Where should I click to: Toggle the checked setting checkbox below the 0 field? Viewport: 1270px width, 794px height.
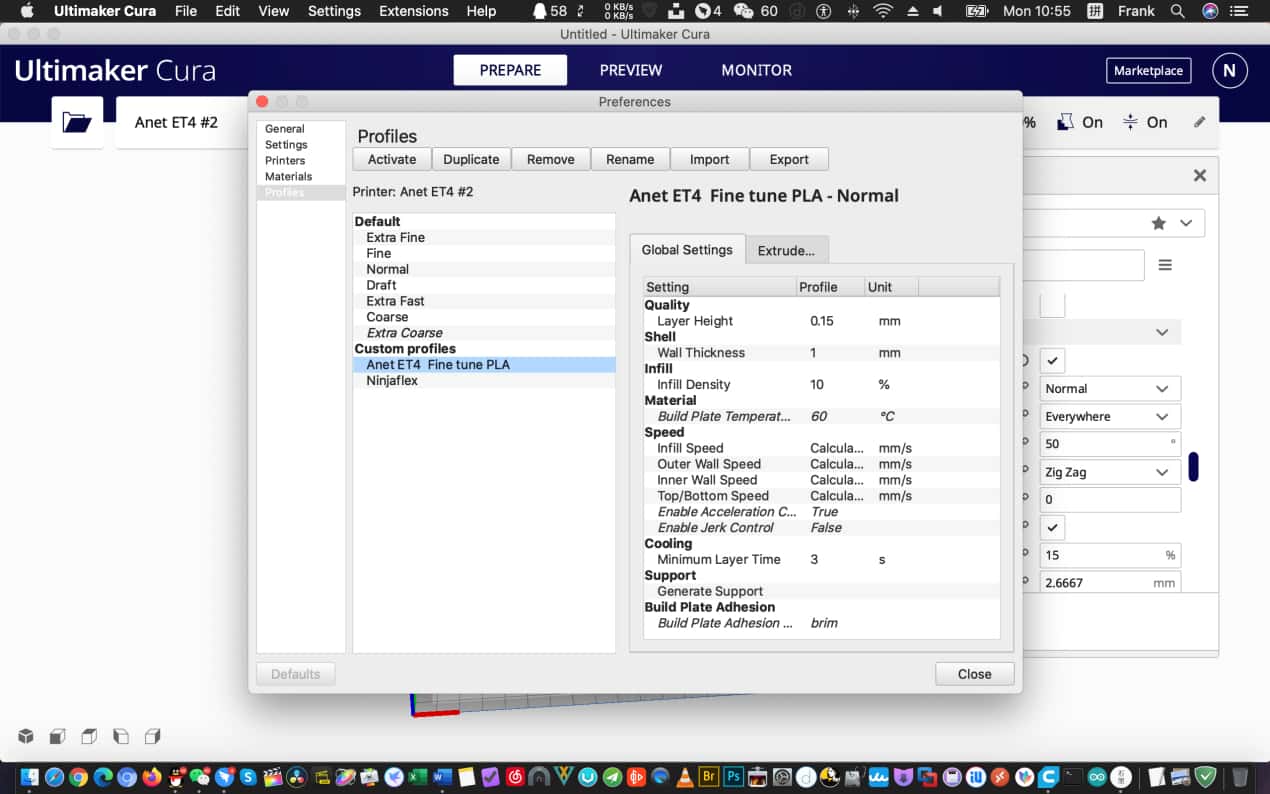pyautogui.click(x=1052, y=527)
